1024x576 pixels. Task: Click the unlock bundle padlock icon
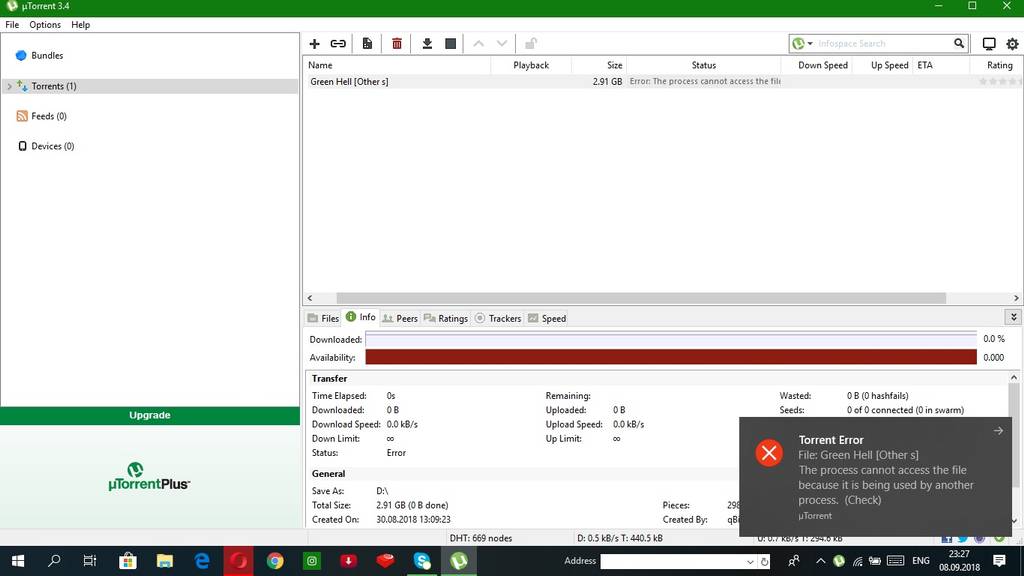[530, 44]
